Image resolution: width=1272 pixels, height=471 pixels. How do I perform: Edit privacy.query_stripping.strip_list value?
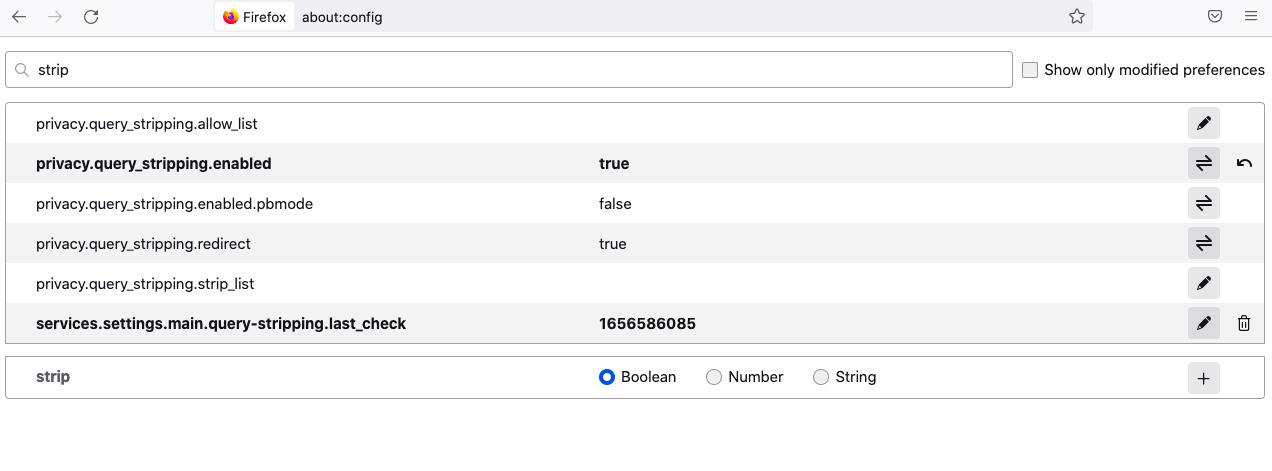tap(1204, 283)
